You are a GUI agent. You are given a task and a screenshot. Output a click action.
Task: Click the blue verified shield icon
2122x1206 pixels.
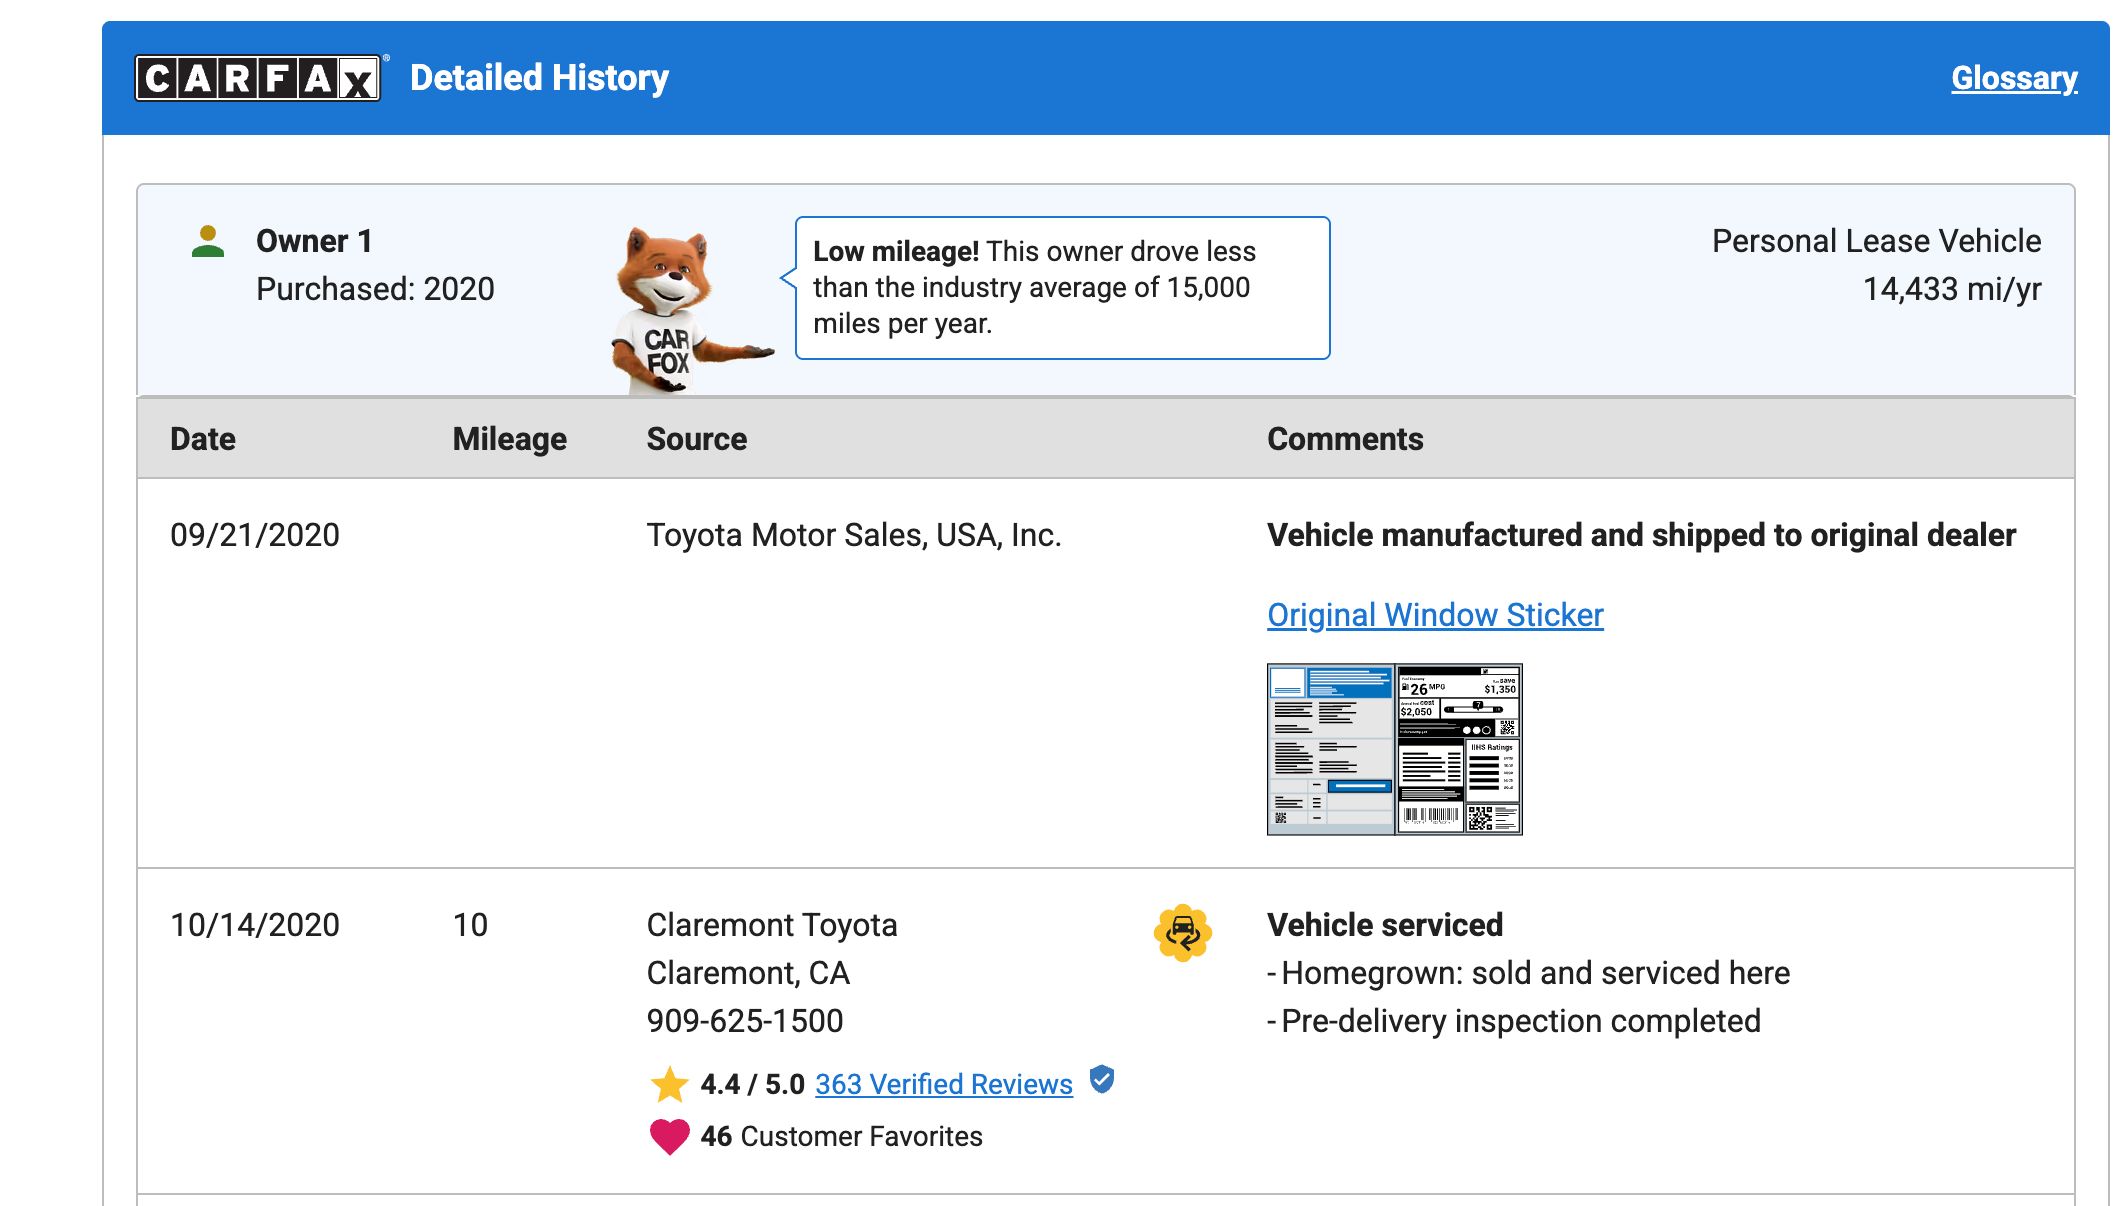(x=1102, y=1080)
